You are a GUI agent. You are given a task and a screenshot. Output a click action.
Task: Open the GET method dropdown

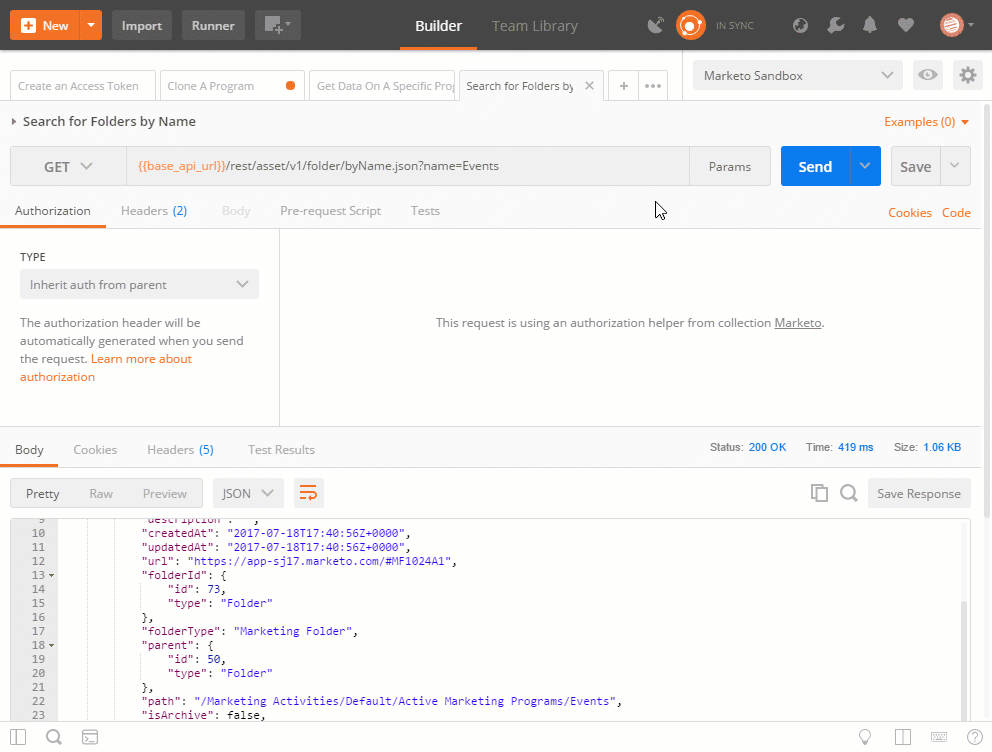pos(67,165)
